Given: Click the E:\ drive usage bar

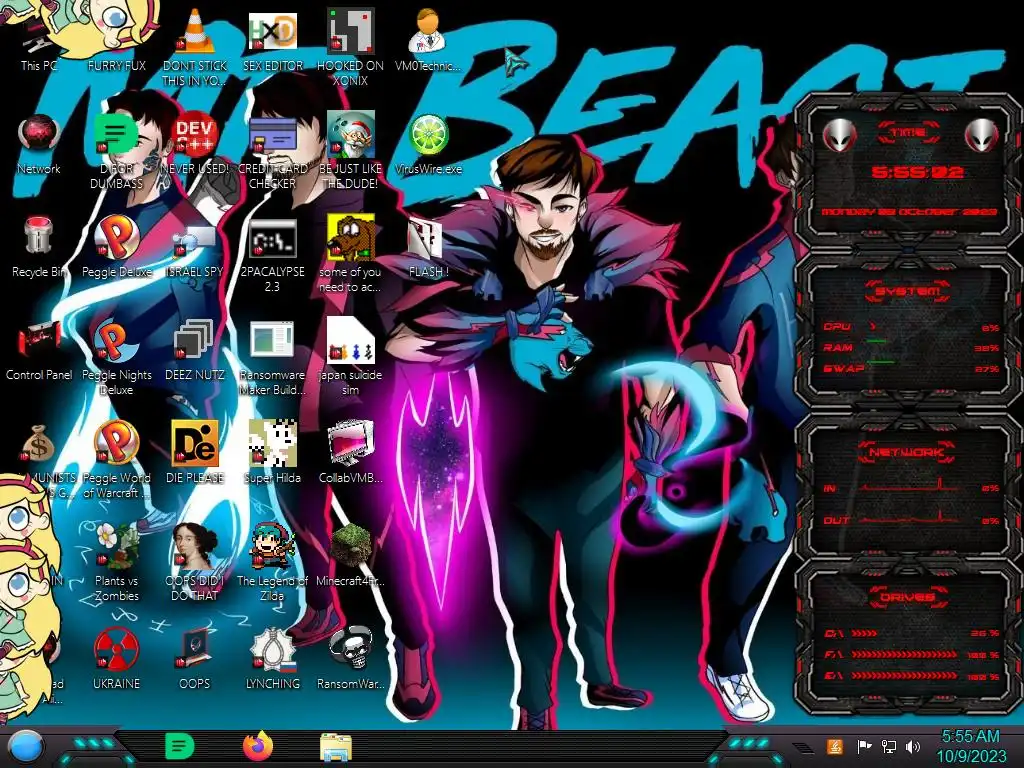Looking at the screenshot, I should (x=912, y=676).
